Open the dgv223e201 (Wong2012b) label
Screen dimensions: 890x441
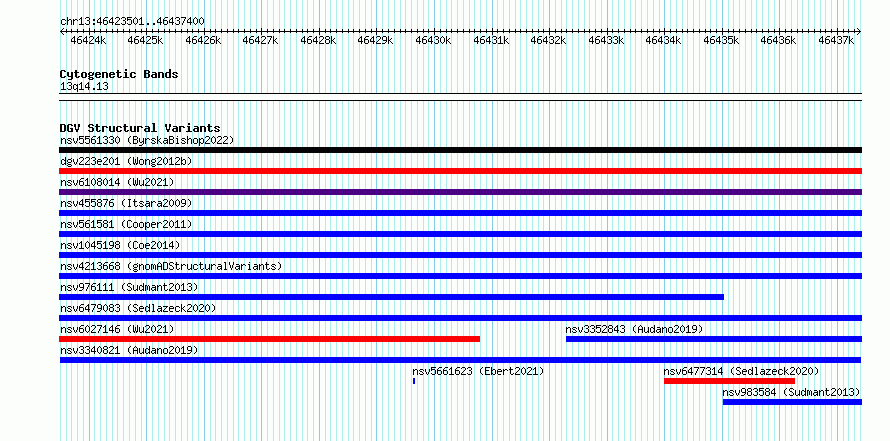coord(126,161)
